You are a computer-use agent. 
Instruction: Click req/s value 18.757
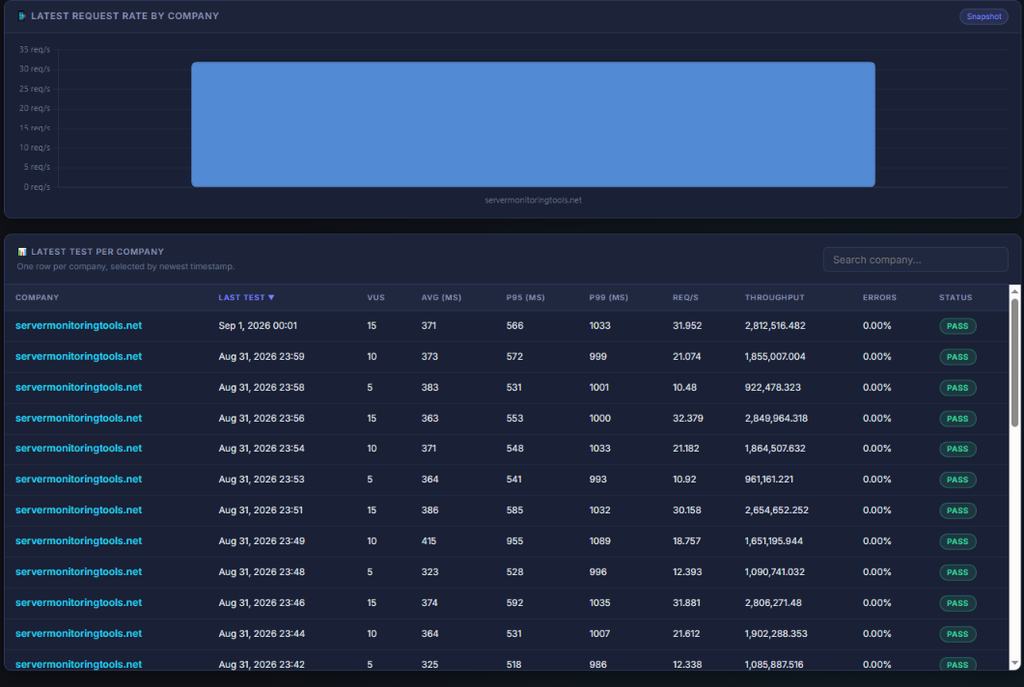click(x=686, y=541)
